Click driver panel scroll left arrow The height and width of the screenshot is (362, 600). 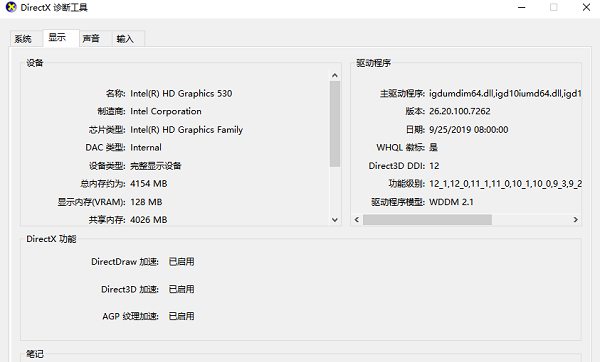pyautogui.click(x=357, y=220)
